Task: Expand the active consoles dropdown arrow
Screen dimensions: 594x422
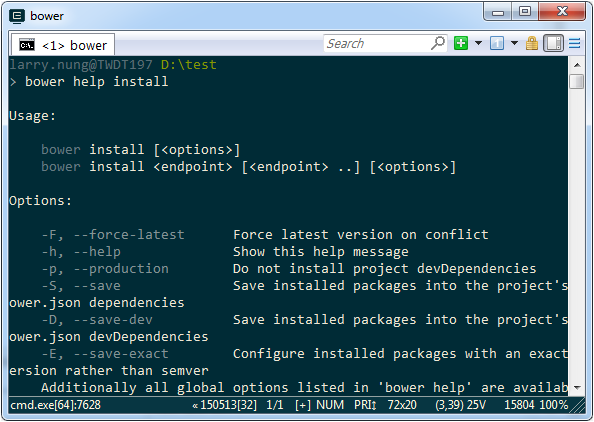Action: 514,43
